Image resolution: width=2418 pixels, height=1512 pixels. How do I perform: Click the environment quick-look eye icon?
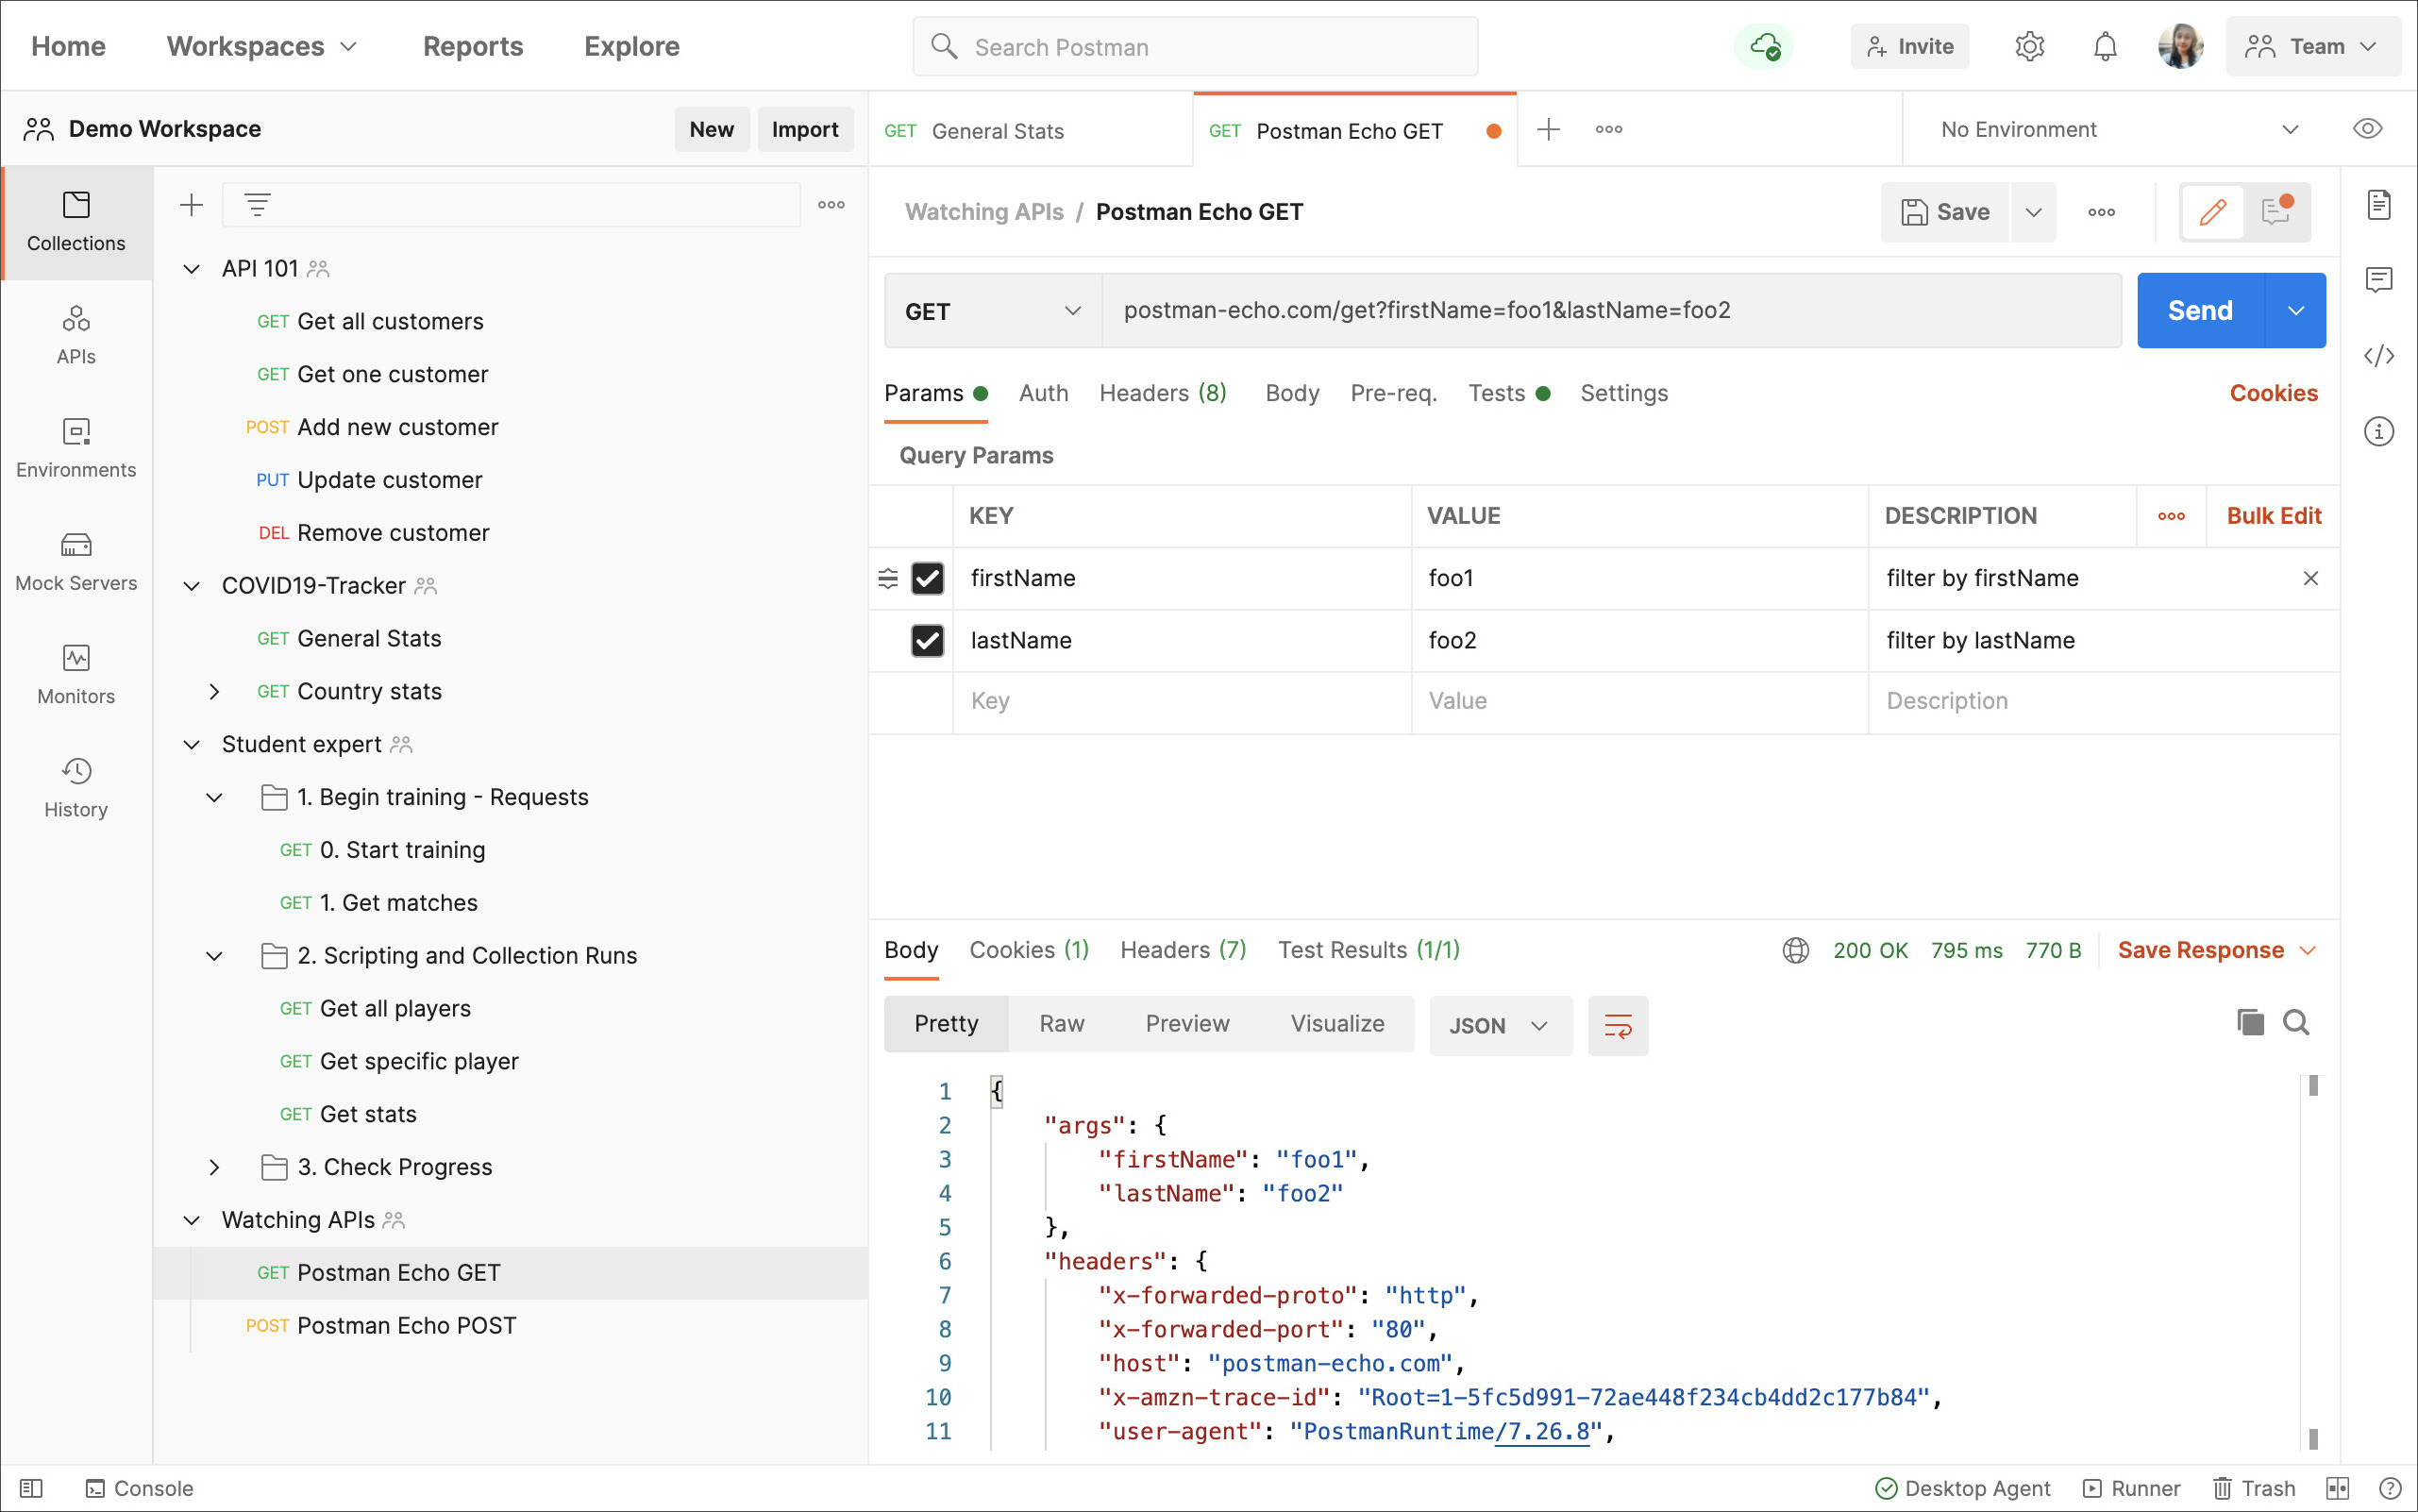tap(2367, 129)
